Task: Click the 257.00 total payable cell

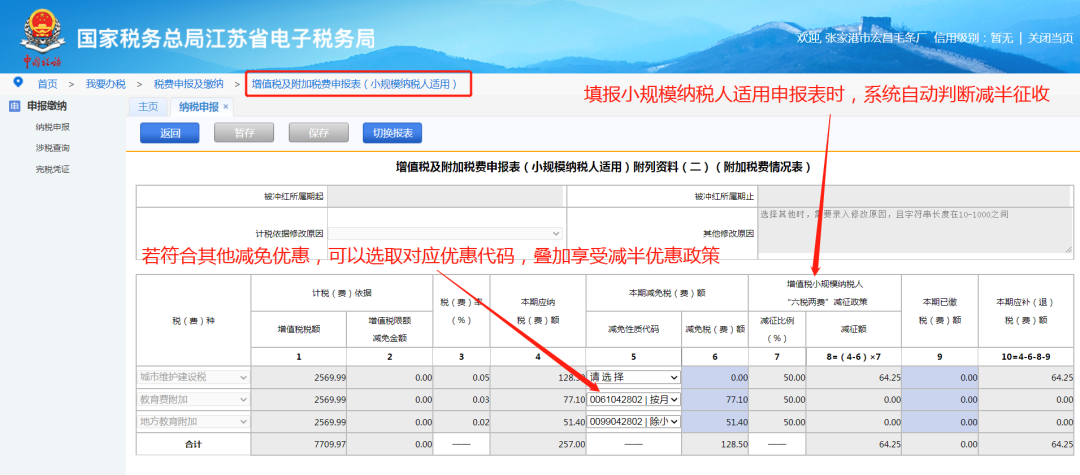Action: pyautogui.click(x=538, y=444)
